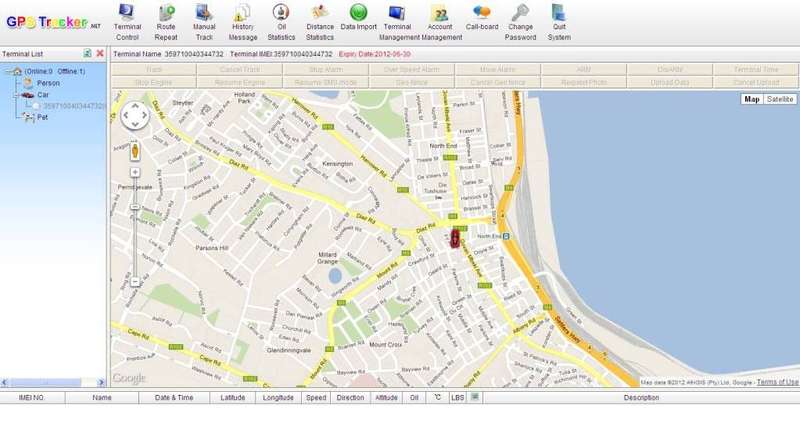Click the Longitude column header
Screen dimensions: 800x442
[x=278, y=398]
